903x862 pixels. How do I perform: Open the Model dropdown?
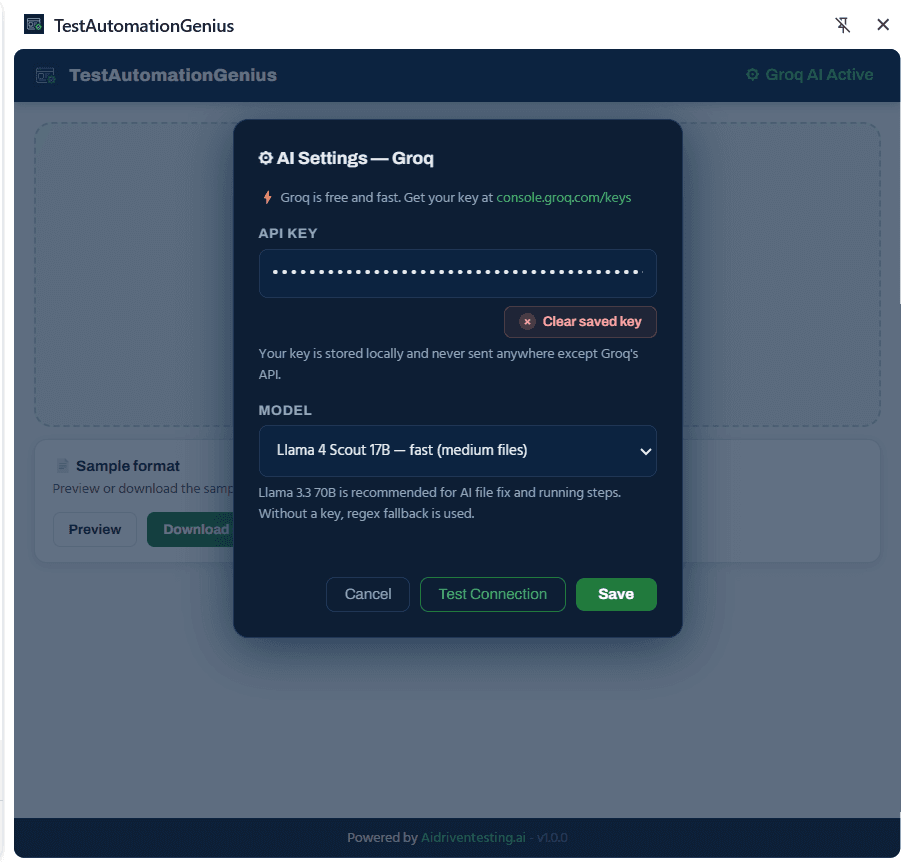[457, 450]
